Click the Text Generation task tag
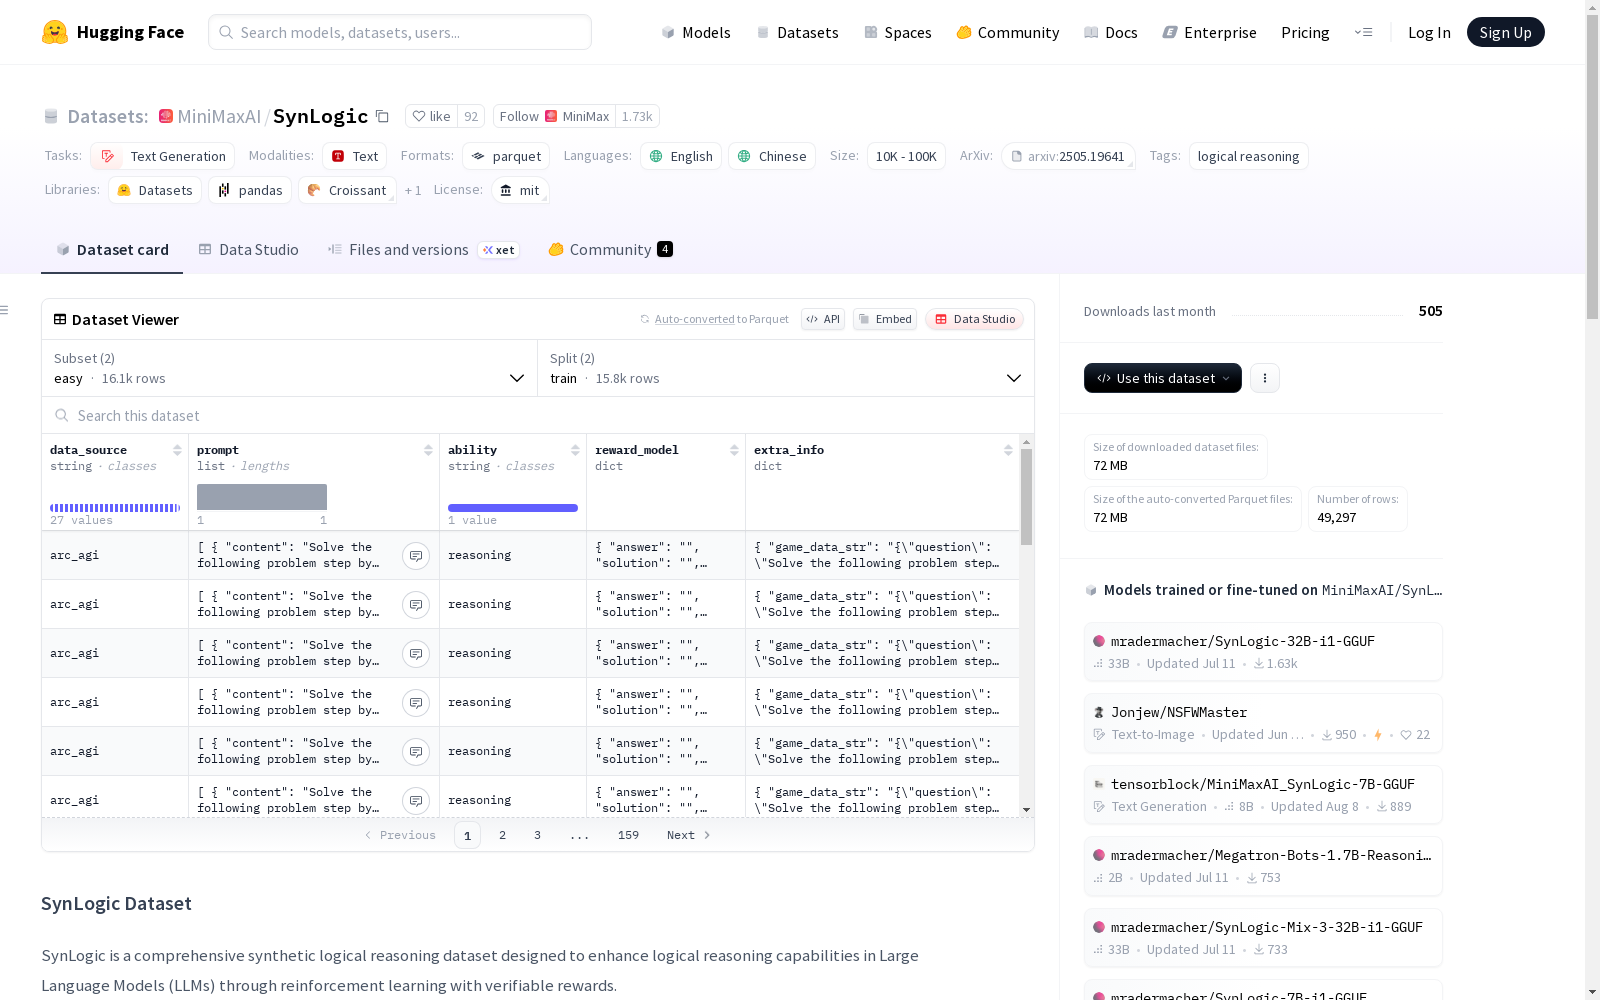Screen dimensions: 1600x1000 point(163,156)
